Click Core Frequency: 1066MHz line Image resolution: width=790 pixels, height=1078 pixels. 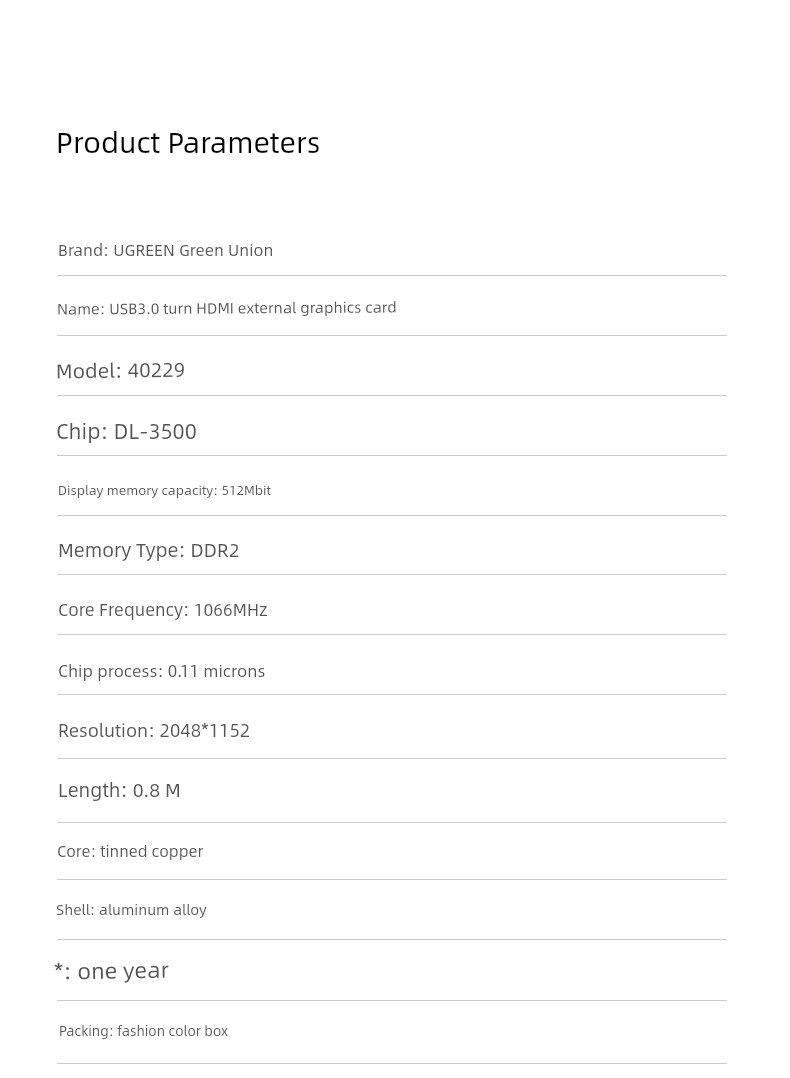coord(162,610)
